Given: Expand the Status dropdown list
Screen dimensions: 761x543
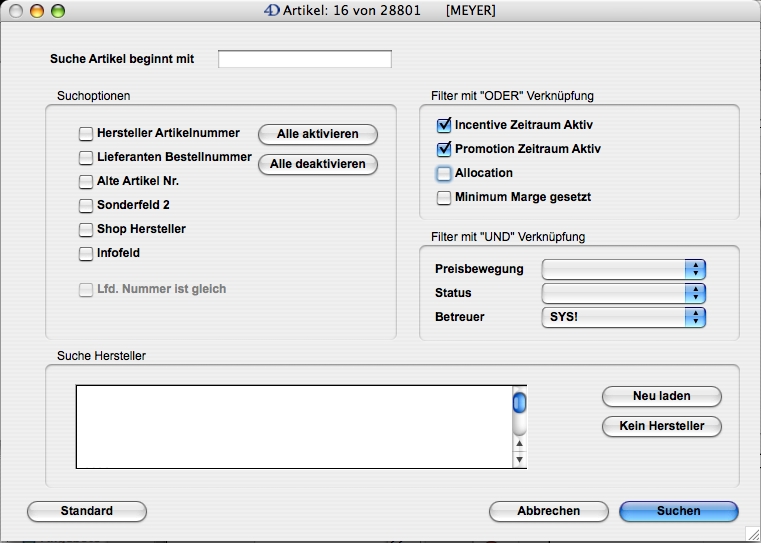Looking at the screenshot, I should pos(623,293).
